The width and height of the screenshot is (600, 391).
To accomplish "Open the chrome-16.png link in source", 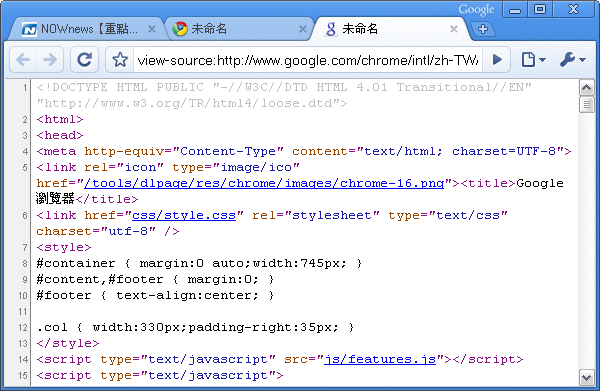I will coord(264,183).
